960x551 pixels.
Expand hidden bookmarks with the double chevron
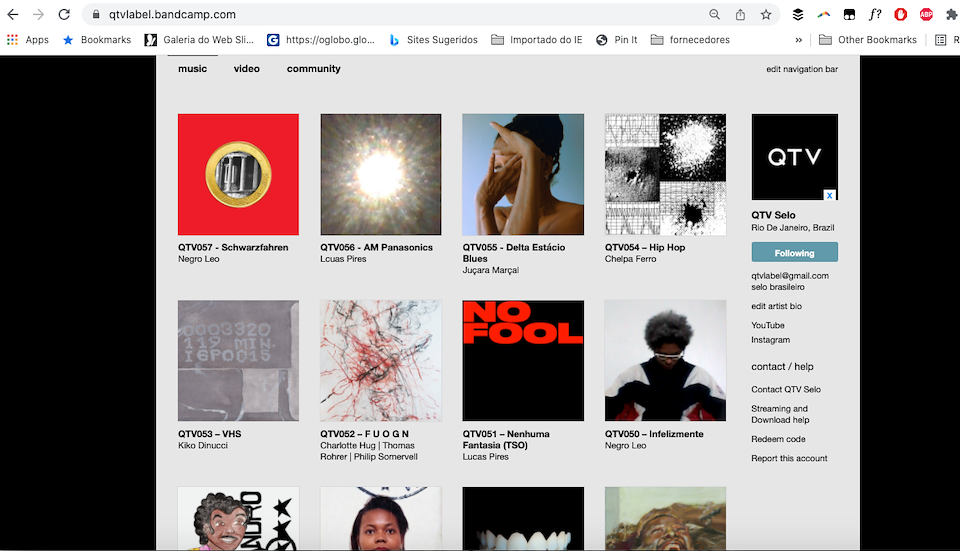pos(798,40)
